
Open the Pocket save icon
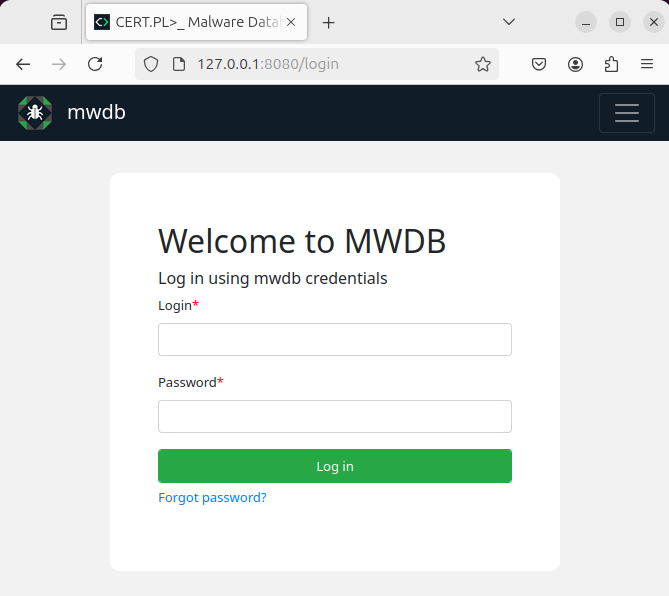pyautogui.click(x=539, y=64)
